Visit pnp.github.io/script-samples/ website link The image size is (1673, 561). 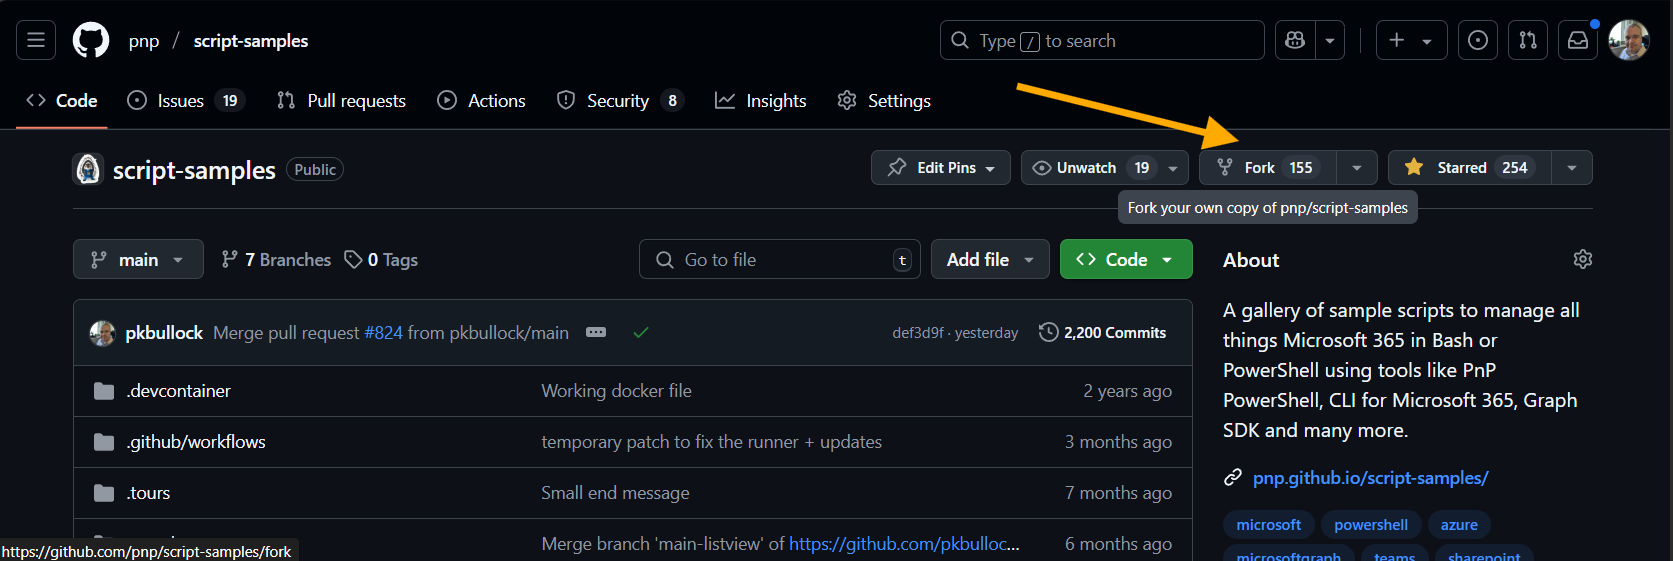coord(1370,478)
